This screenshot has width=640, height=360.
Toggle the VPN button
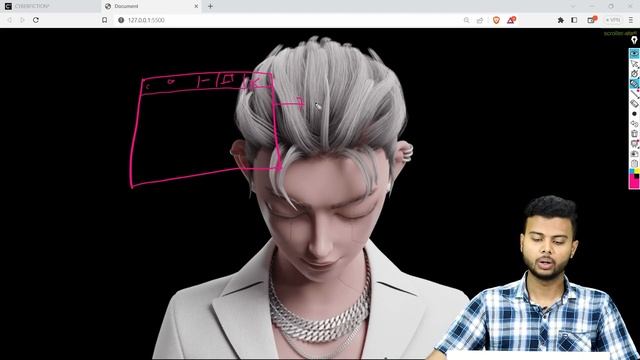tap(613, 20)
